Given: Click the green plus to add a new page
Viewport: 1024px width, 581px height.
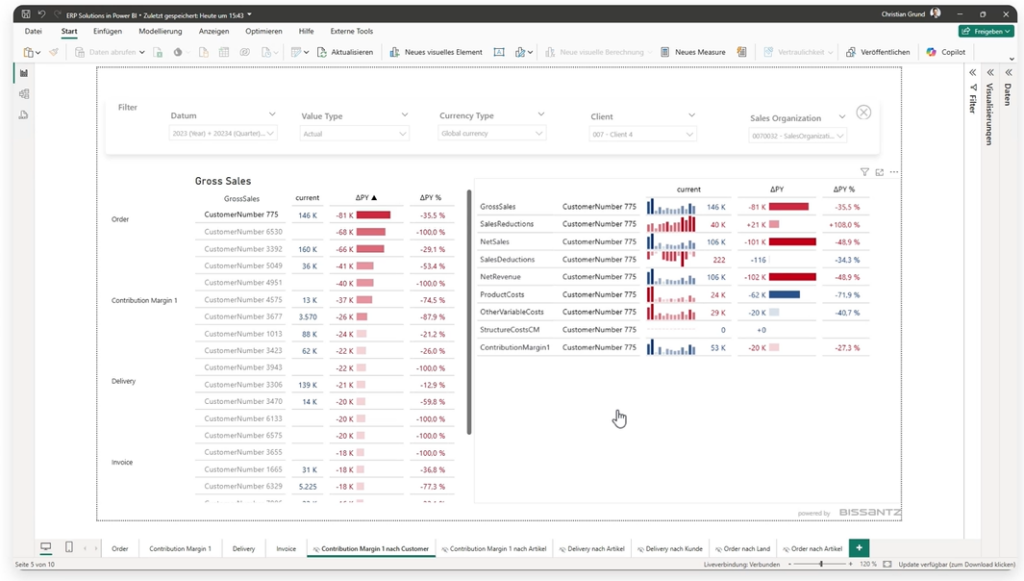Looking at the screenshot, I should 858,548.
